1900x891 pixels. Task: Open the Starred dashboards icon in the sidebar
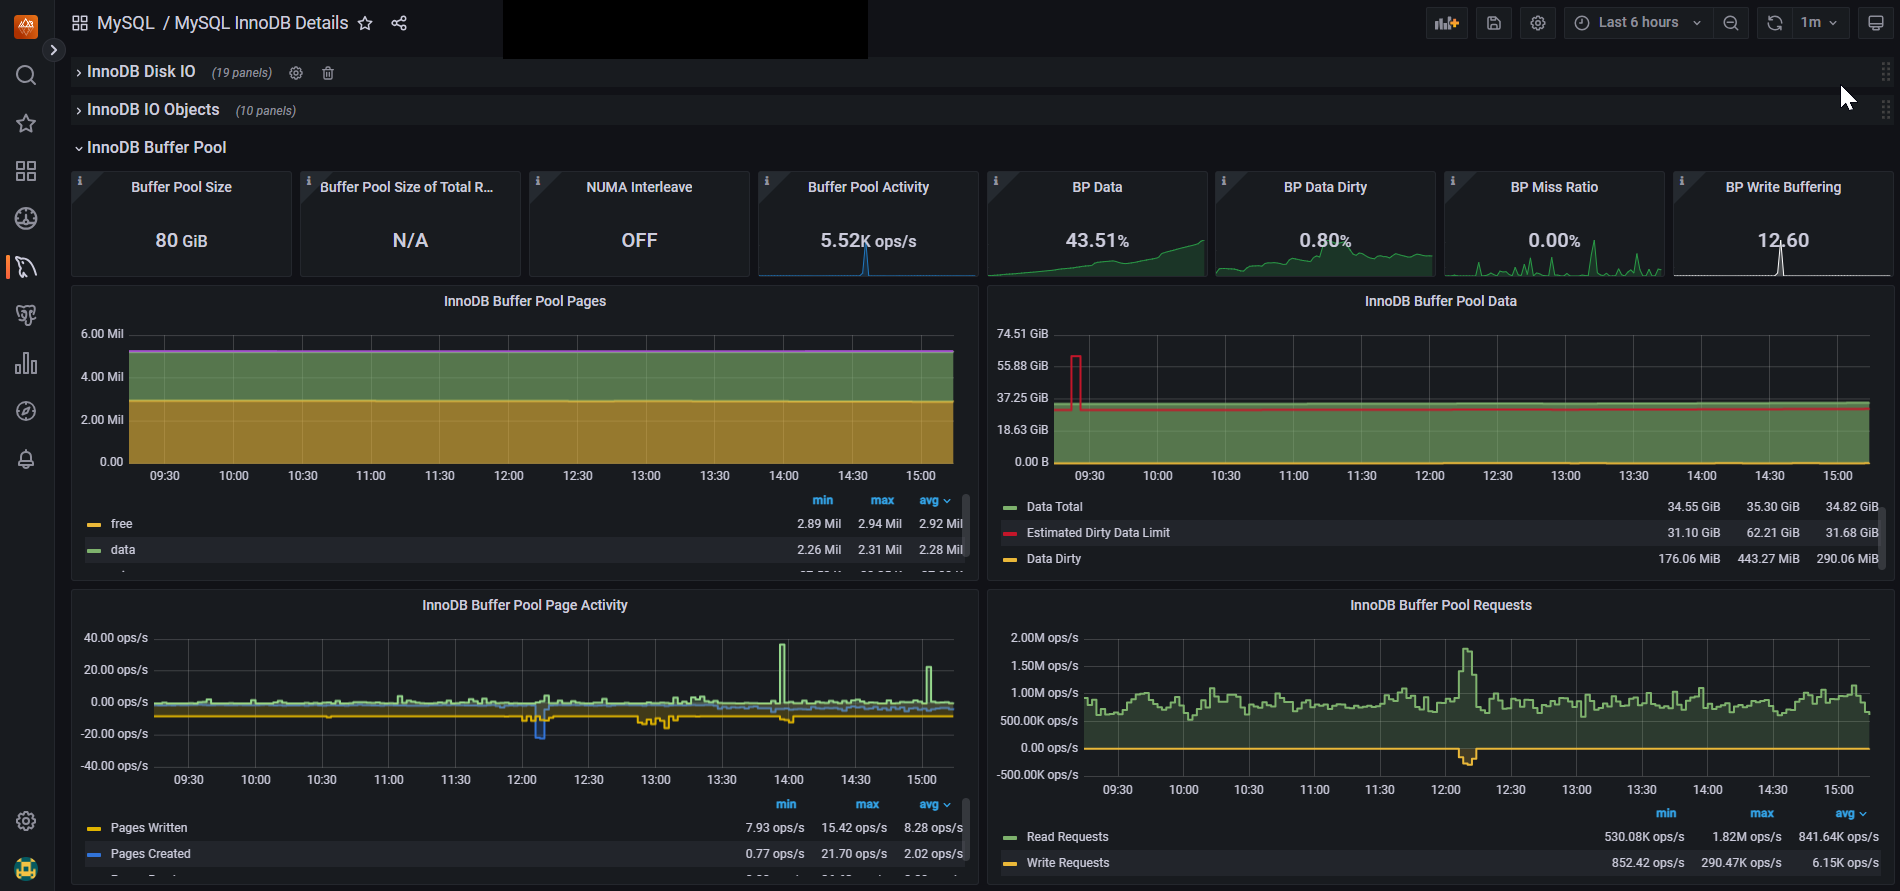click(26, 123)
